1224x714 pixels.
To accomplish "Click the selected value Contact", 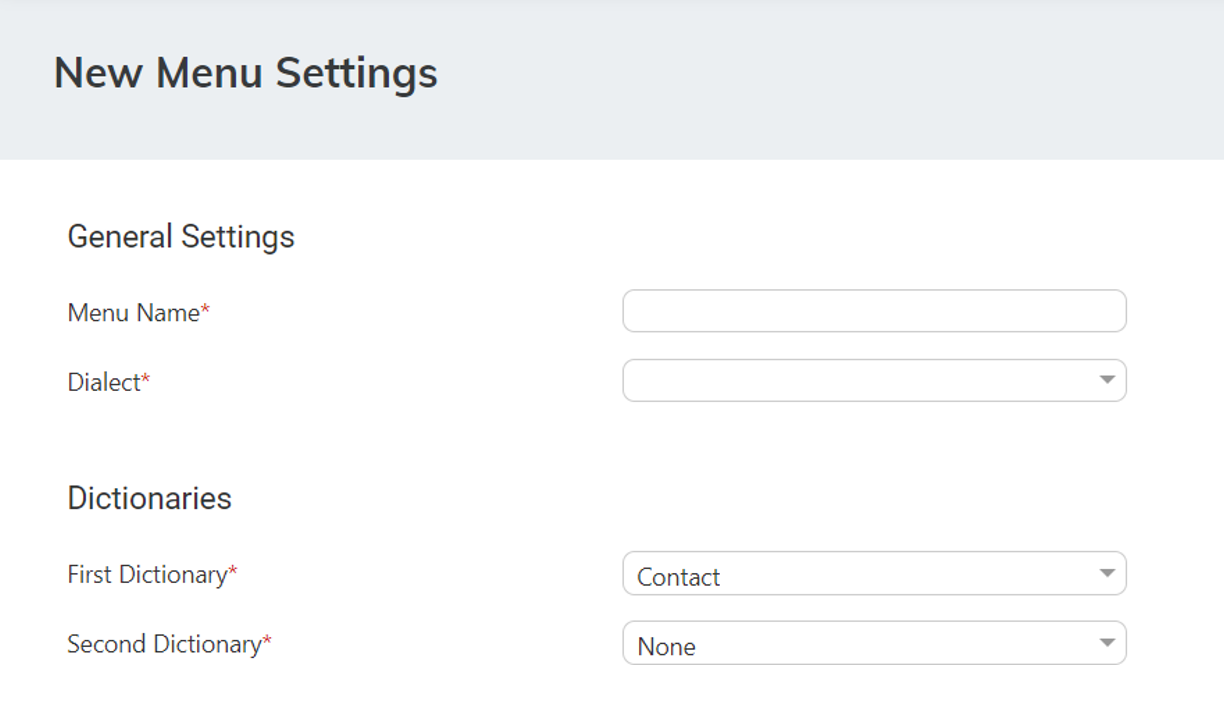I will pos(678,577).
